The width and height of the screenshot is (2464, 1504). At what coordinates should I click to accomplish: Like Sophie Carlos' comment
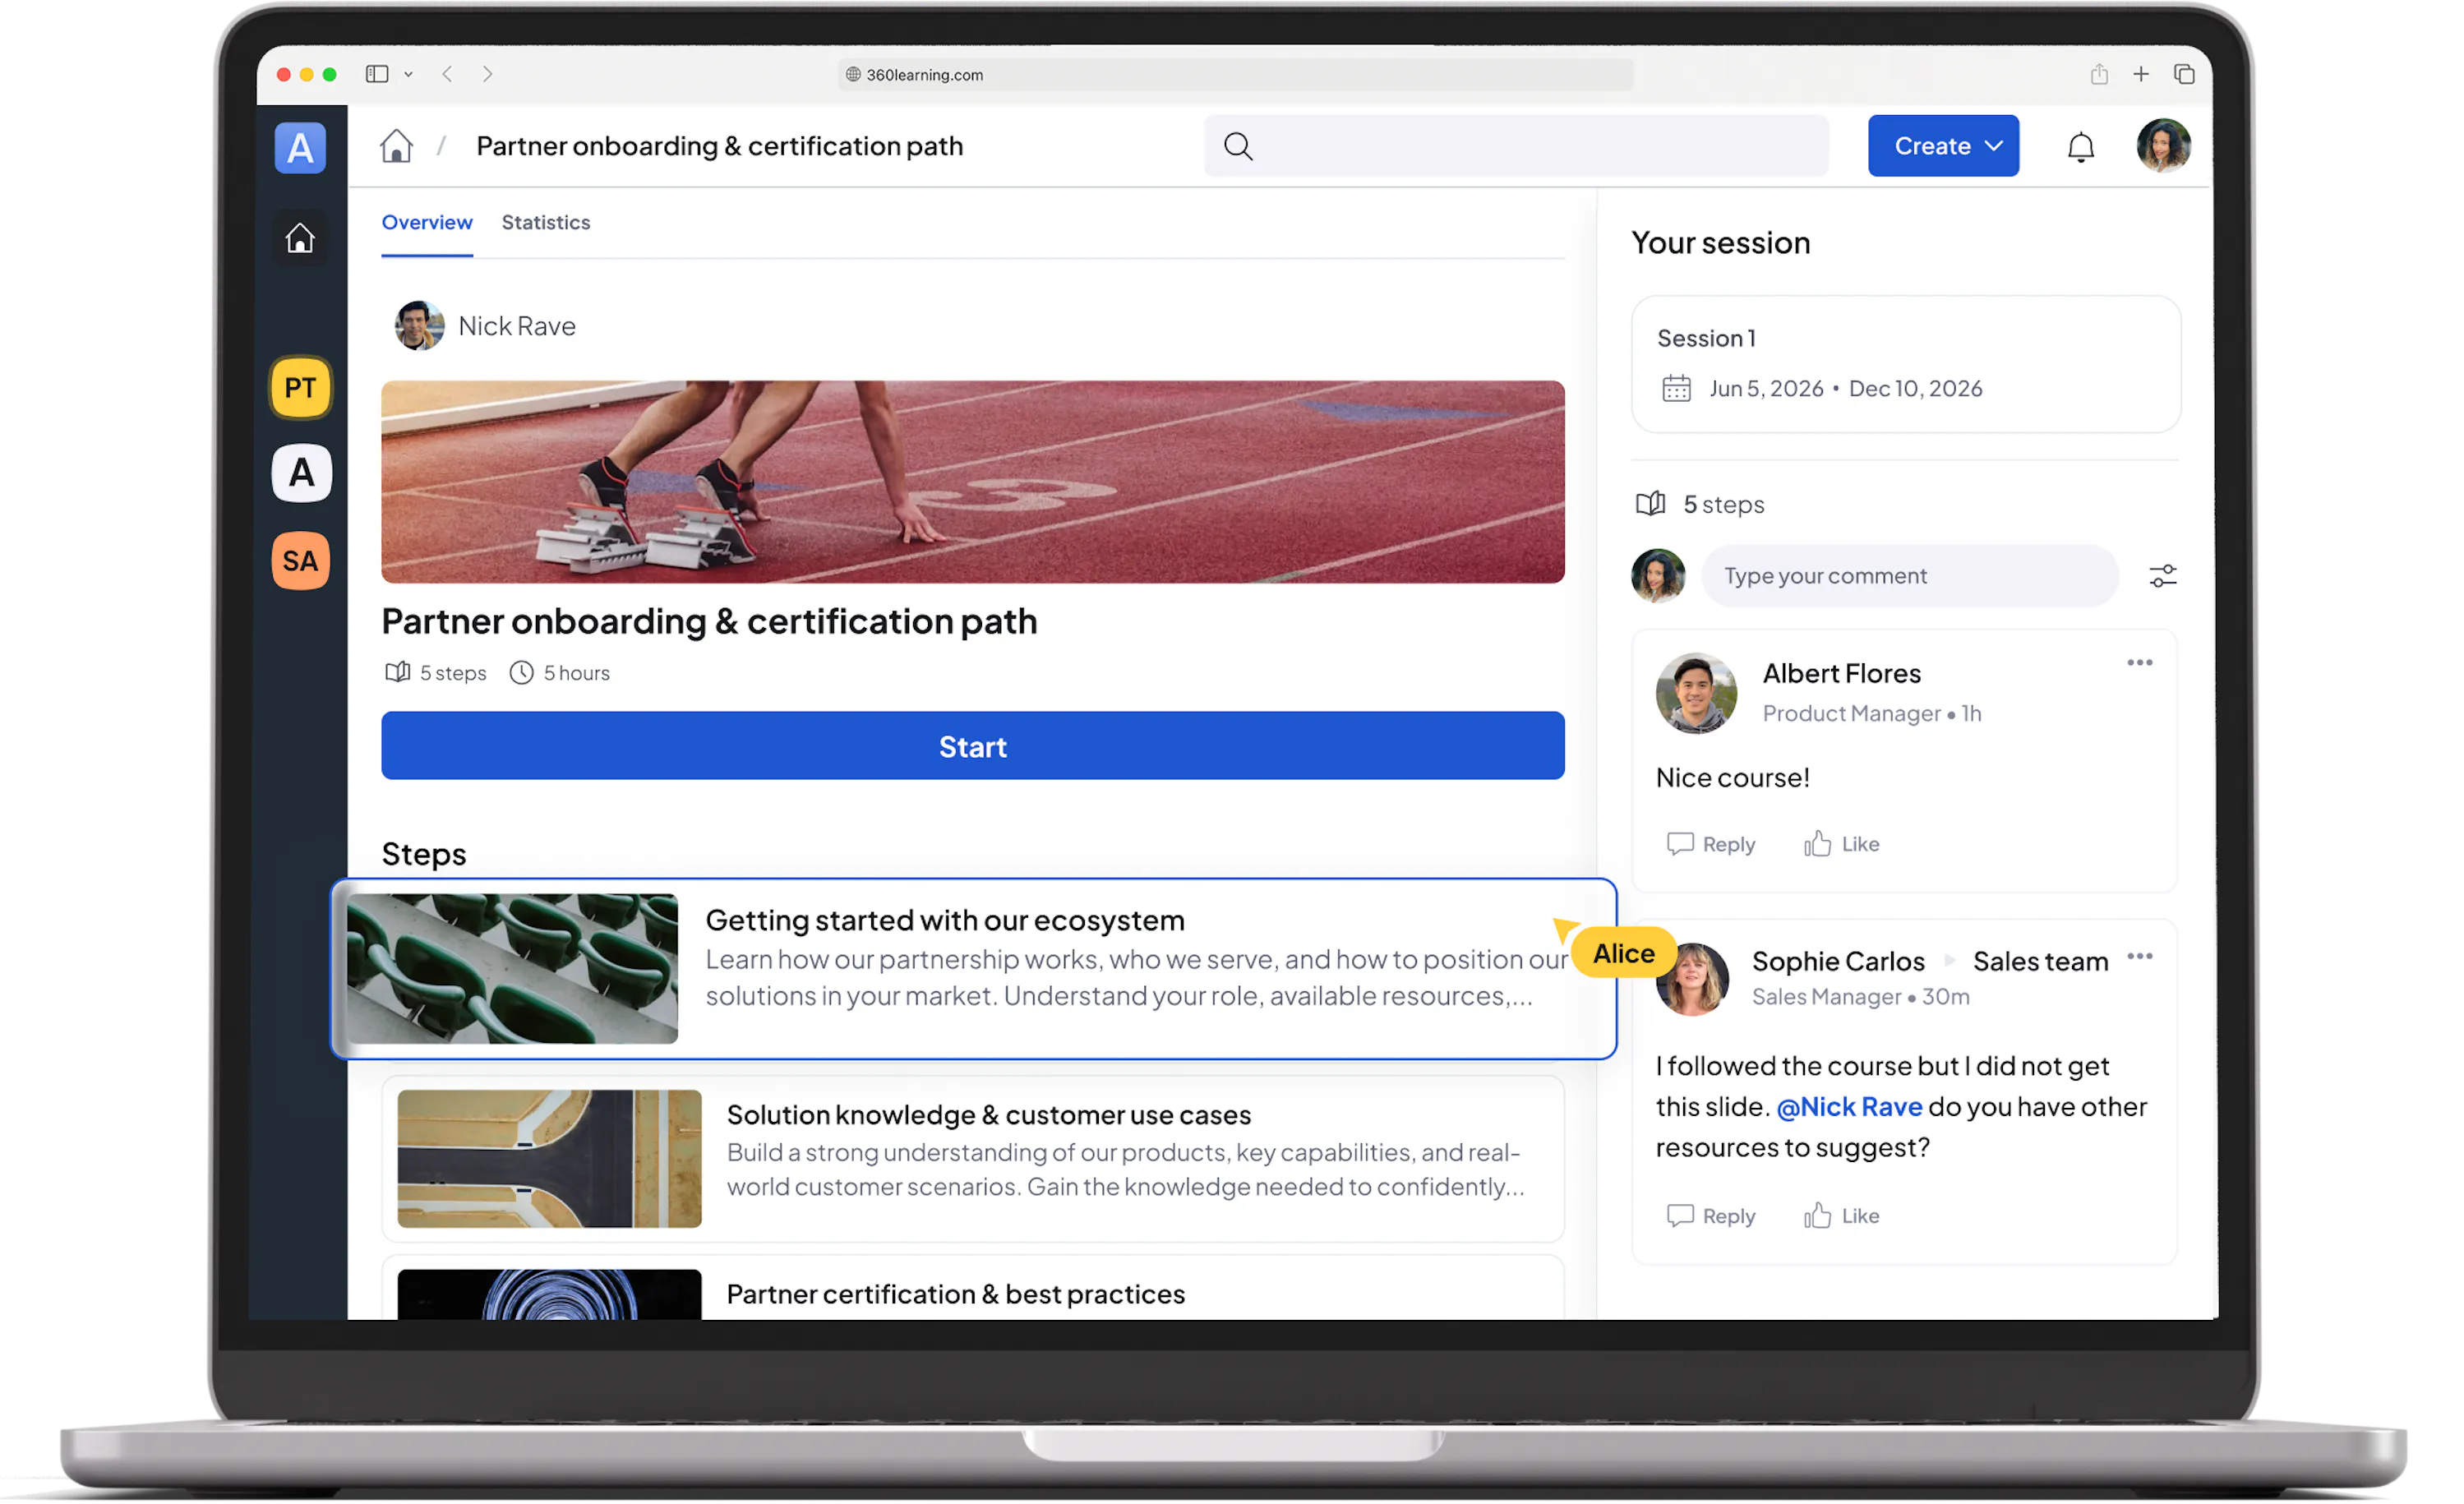coord(1841,1216)
